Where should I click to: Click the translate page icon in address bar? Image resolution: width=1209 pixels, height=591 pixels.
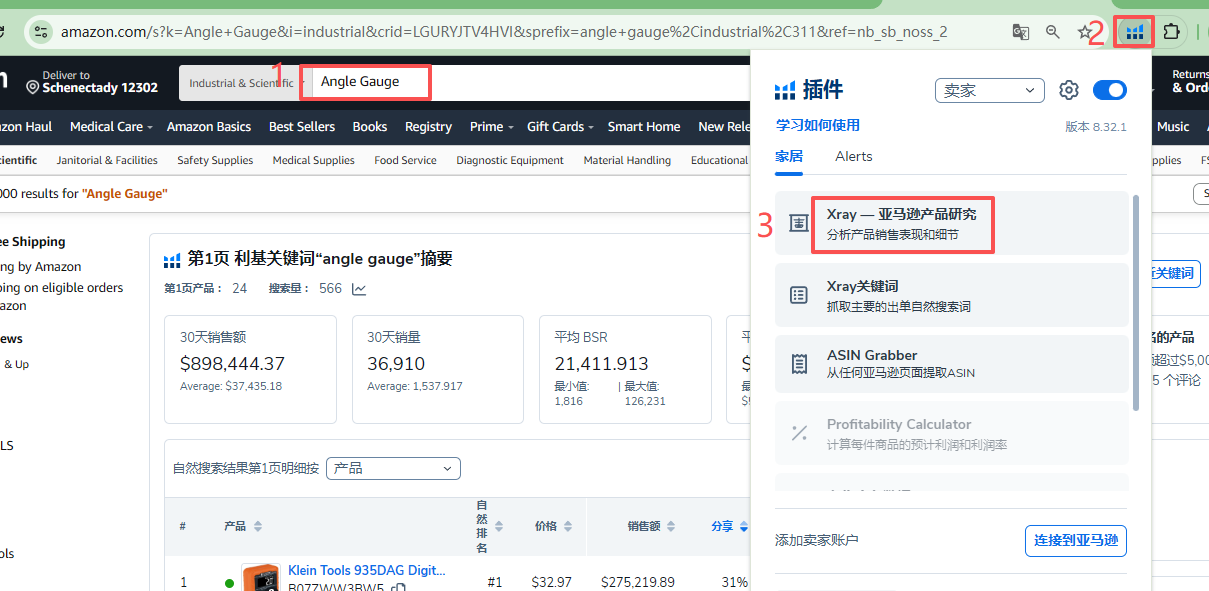point(1020,32)
